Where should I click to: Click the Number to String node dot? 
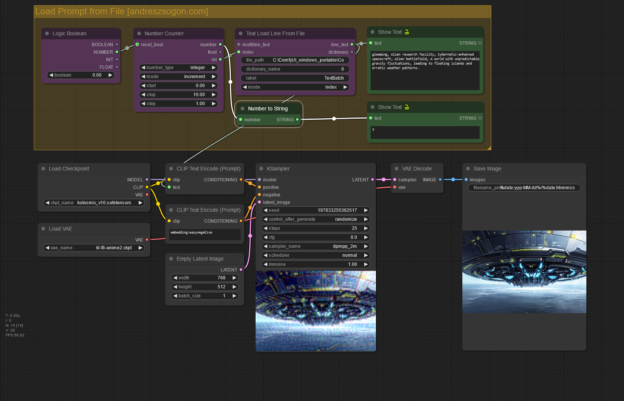(242, 108)
